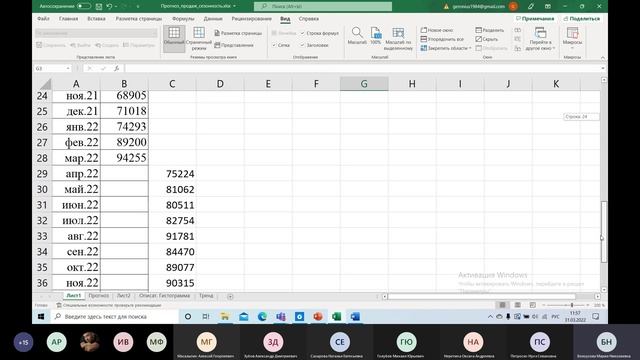640x360 pixels.
Task: Switch to the Тренд sheet tab
Action: [x=206, y=296]
